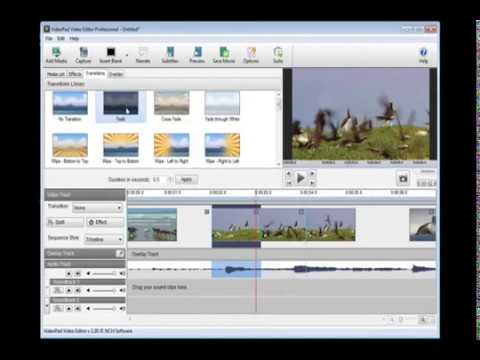Open the Help menu in menu bar
Image resolution: width=480 pixels, height=360 pixels.
pyautogui.click(x=74, y=38)
